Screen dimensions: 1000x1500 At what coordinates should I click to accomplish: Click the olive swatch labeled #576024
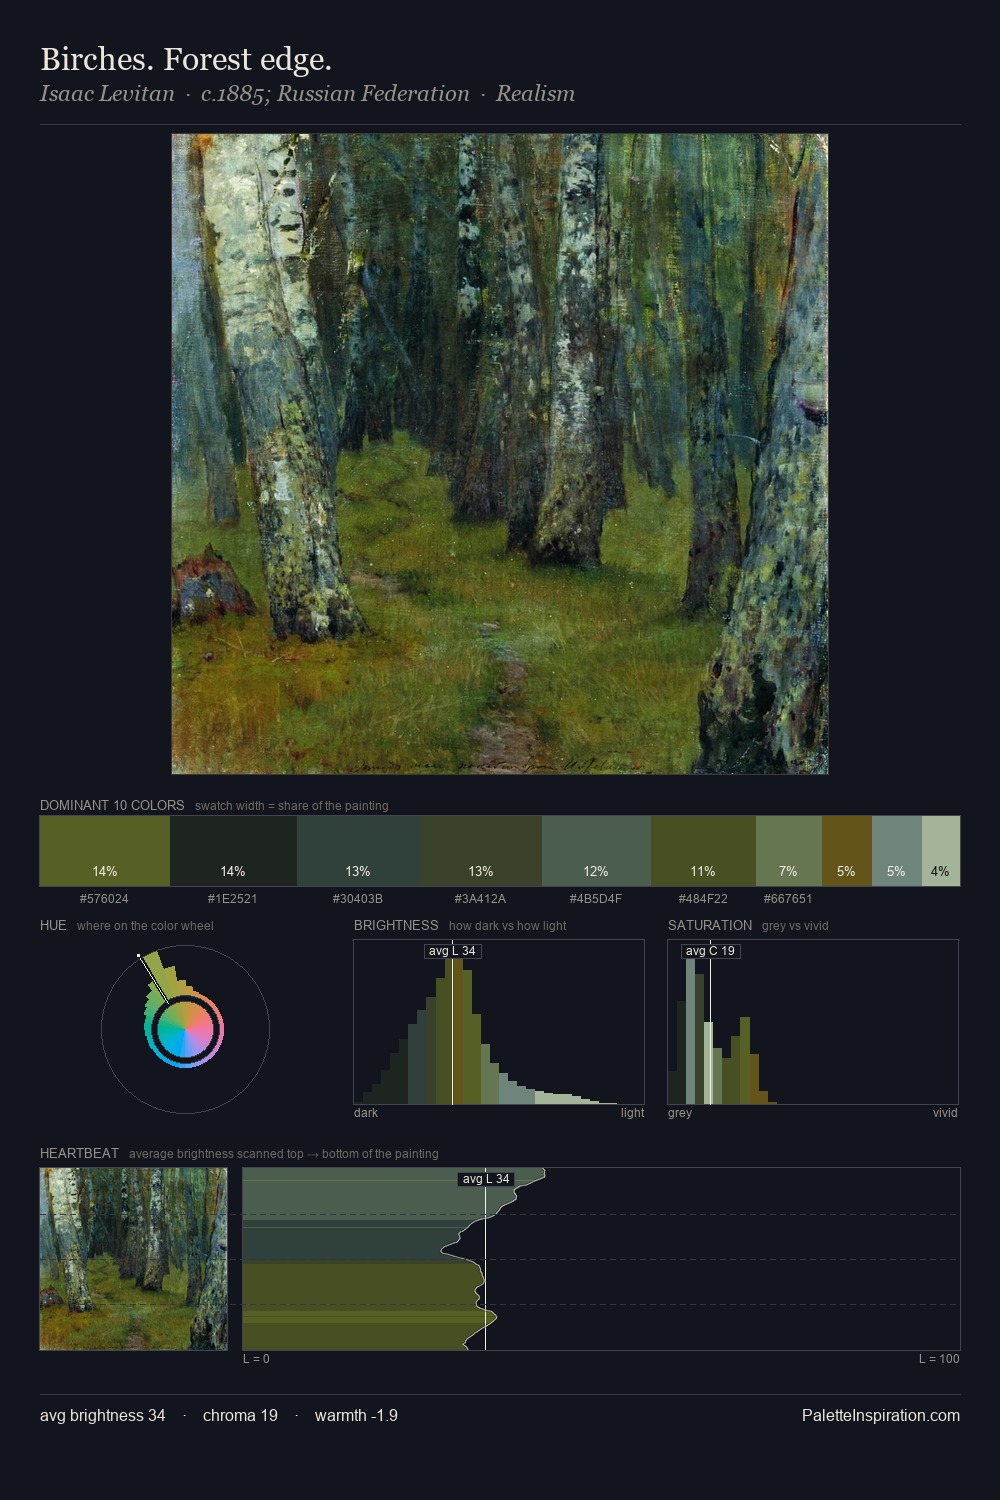[x=105, y=851]
